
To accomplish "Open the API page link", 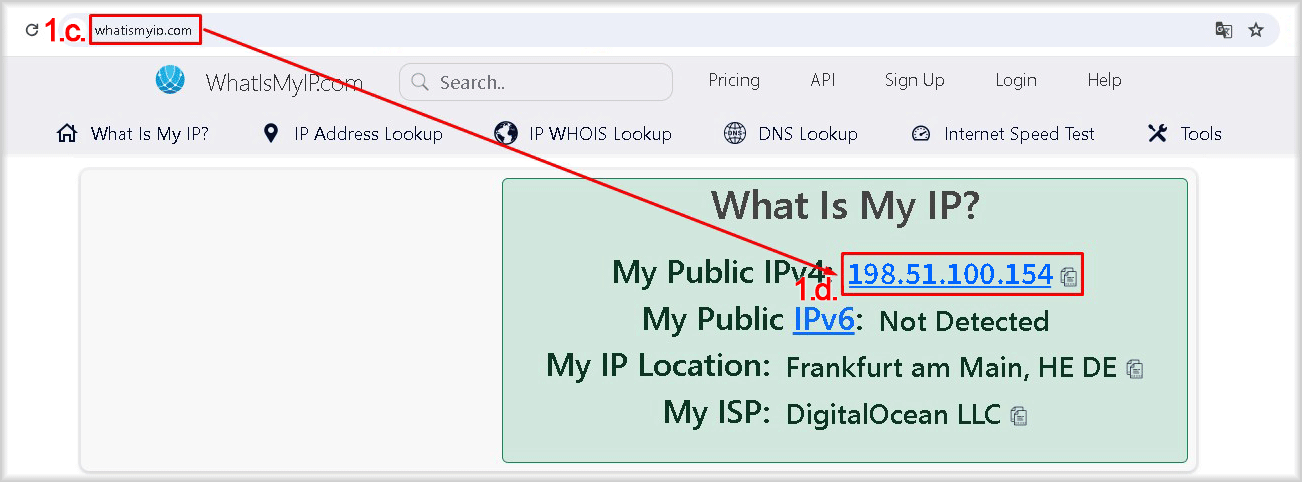I will (x=822, y=80).
